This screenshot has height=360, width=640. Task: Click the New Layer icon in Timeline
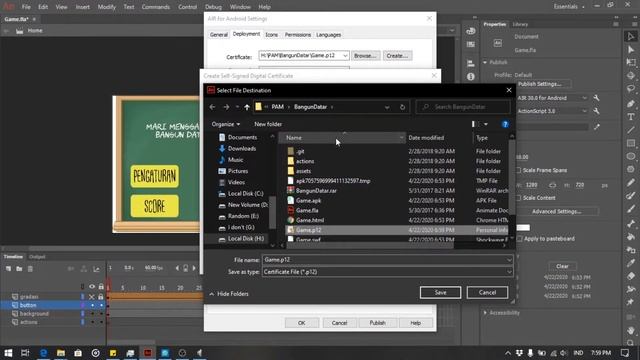(x=8, y=269)
